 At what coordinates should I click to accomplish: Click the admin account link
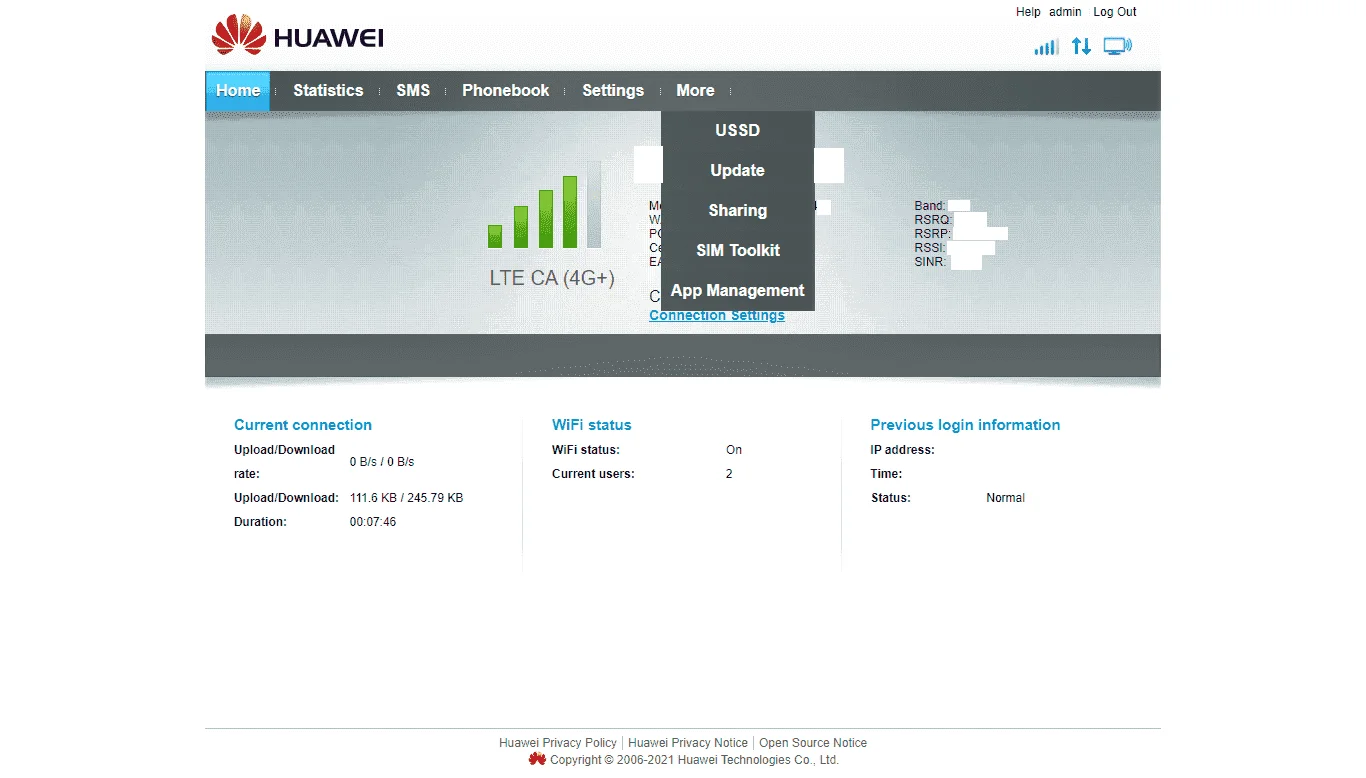tap(1065, 12)
